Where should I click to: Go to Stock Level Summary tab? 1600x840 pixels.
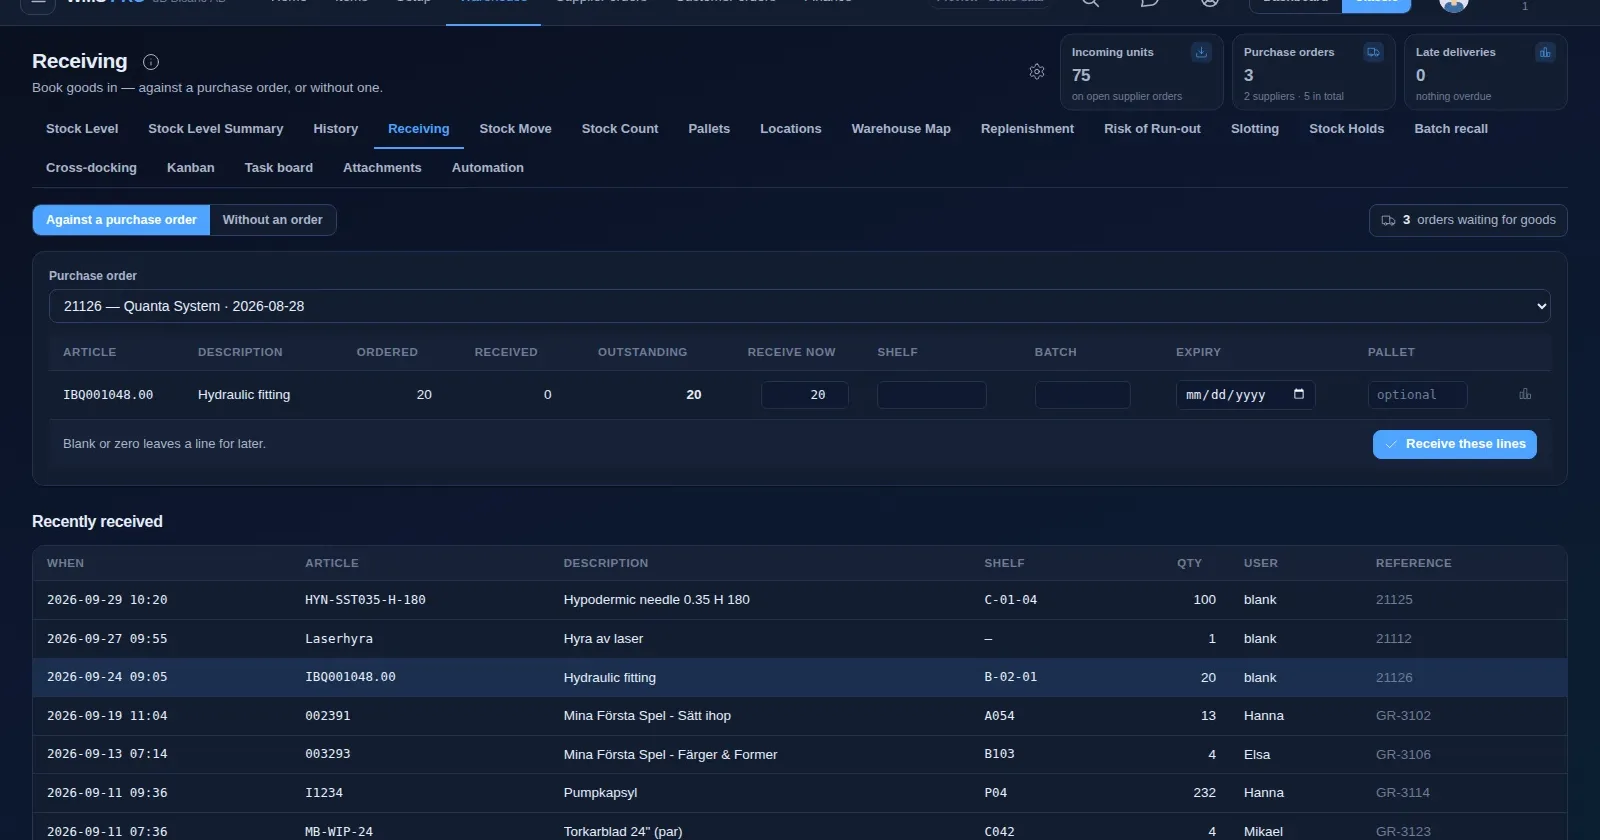(x=216, y=129)
